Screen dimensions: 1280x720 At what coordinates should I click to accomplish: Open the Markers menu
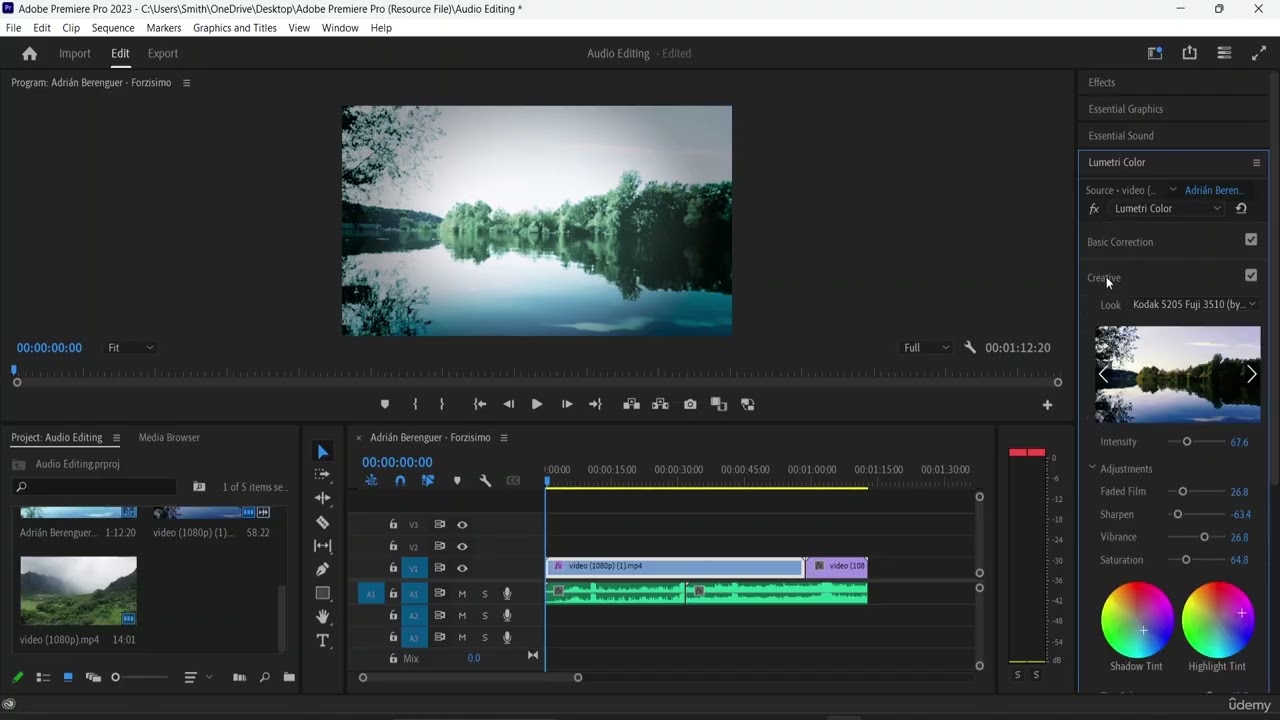coord(164,28)
